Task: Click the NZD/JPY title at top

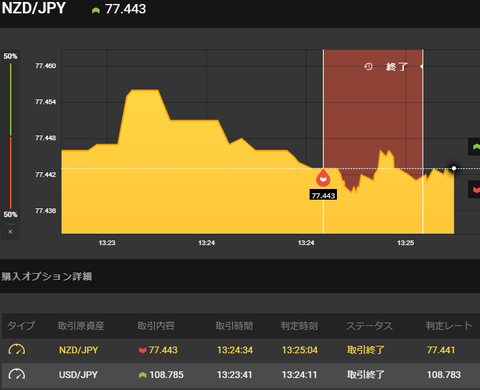Action: [34, 8]
